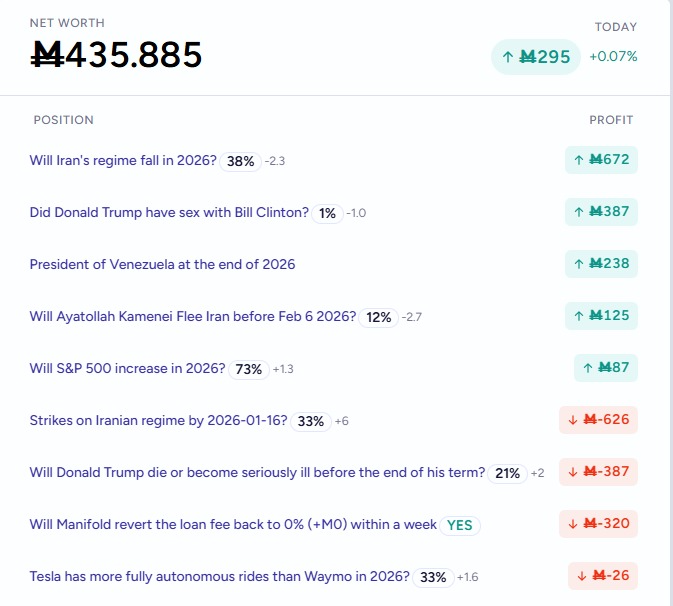Click the 73% probability badge
Viewport: 673px width, 606px height.
(248, 369)
